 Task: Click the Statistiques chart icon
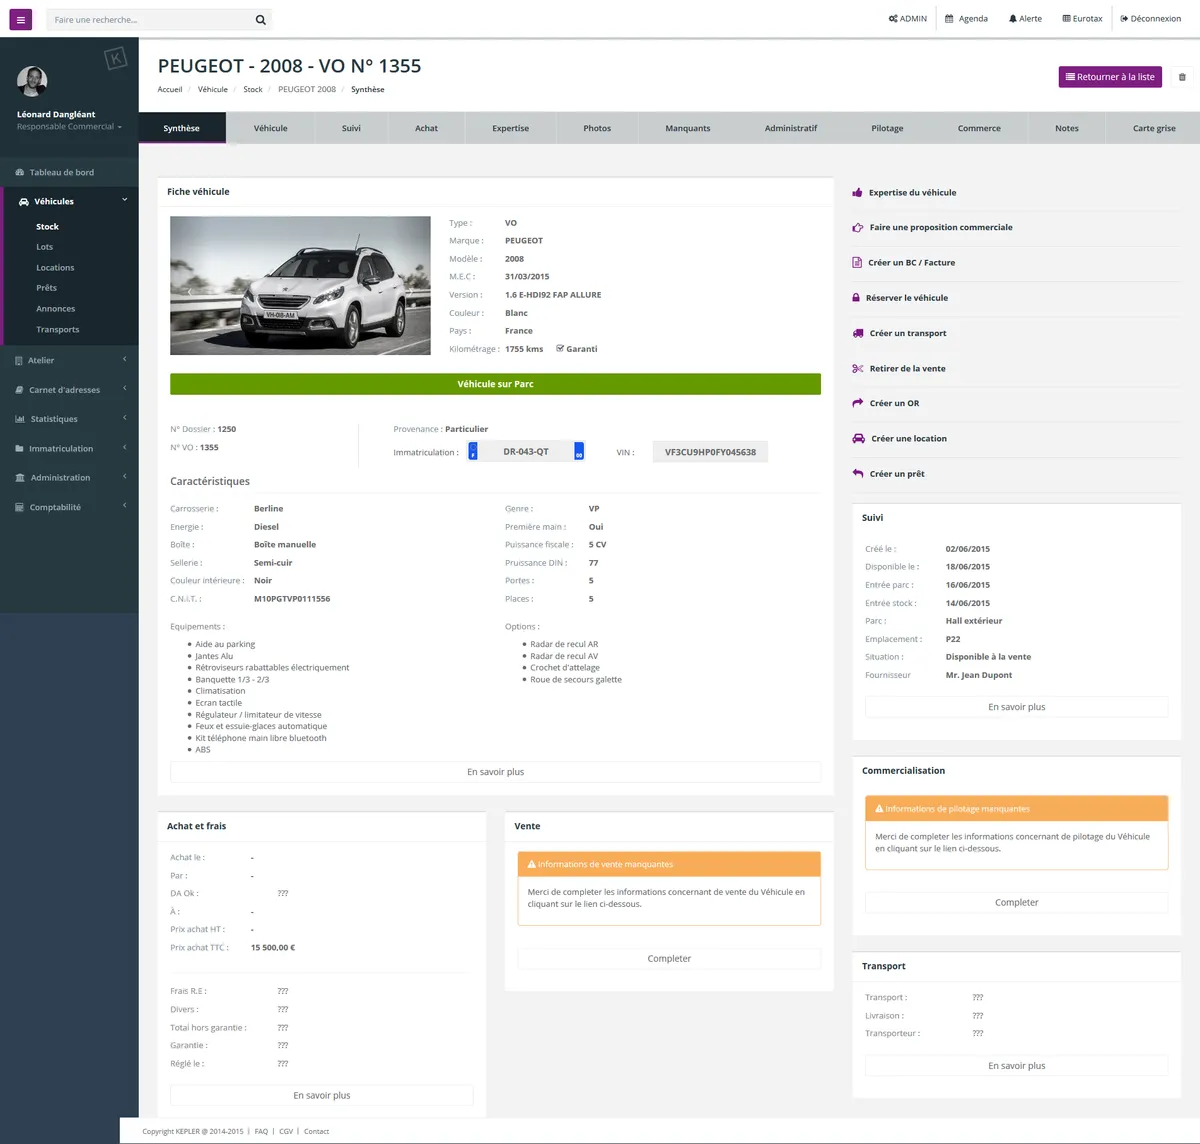(x=20, y=419)
